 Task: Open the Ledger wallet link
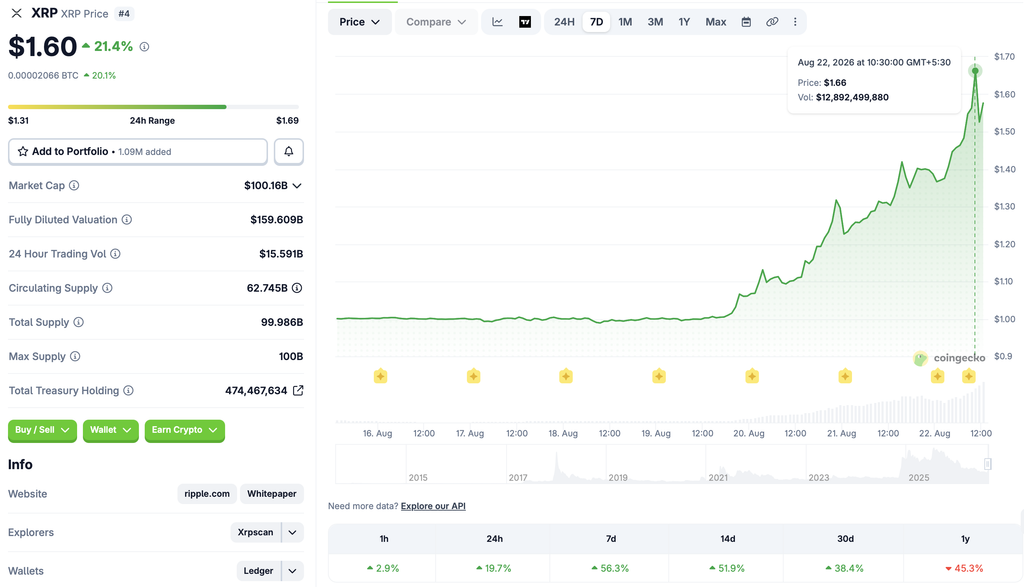pyautogui.click(x=259, y=571)
